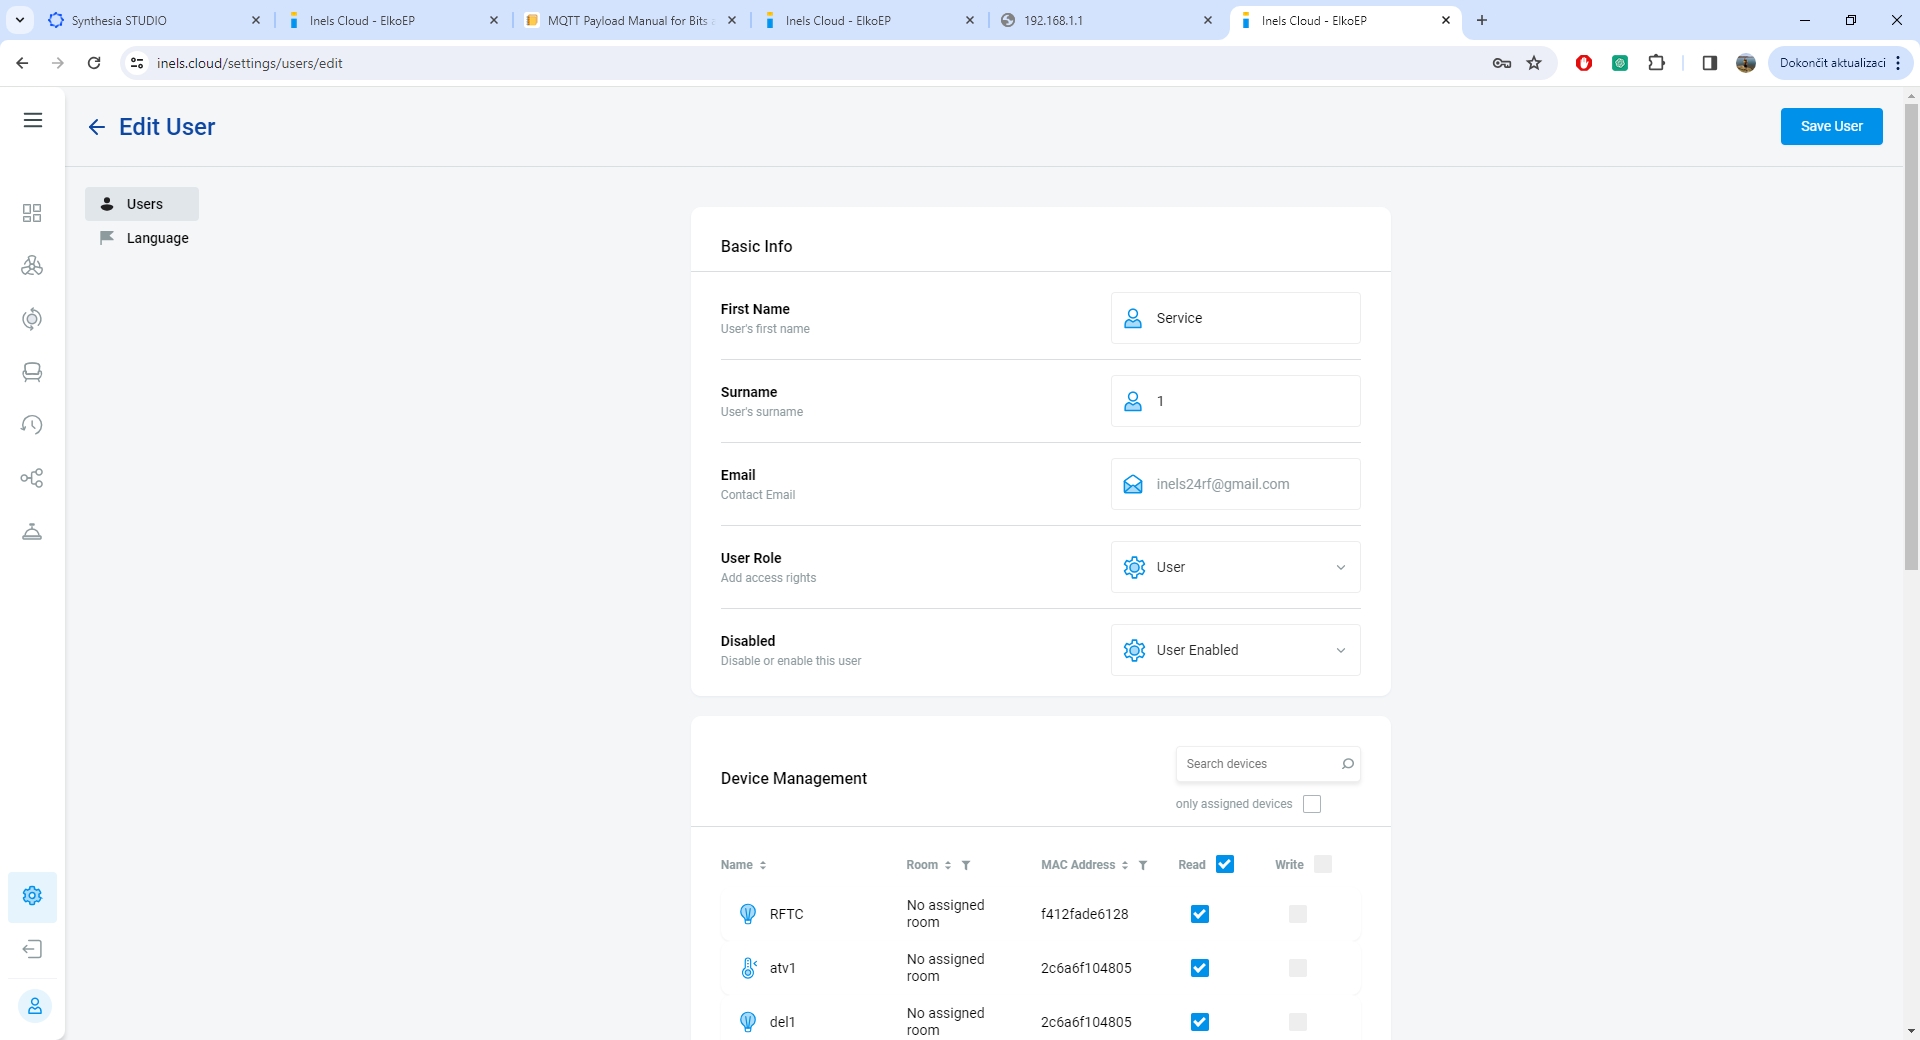The width and height of the screenshot is (1920, 1040).
Task: Expand the User Role dropdown
Action: (1235, 567)
